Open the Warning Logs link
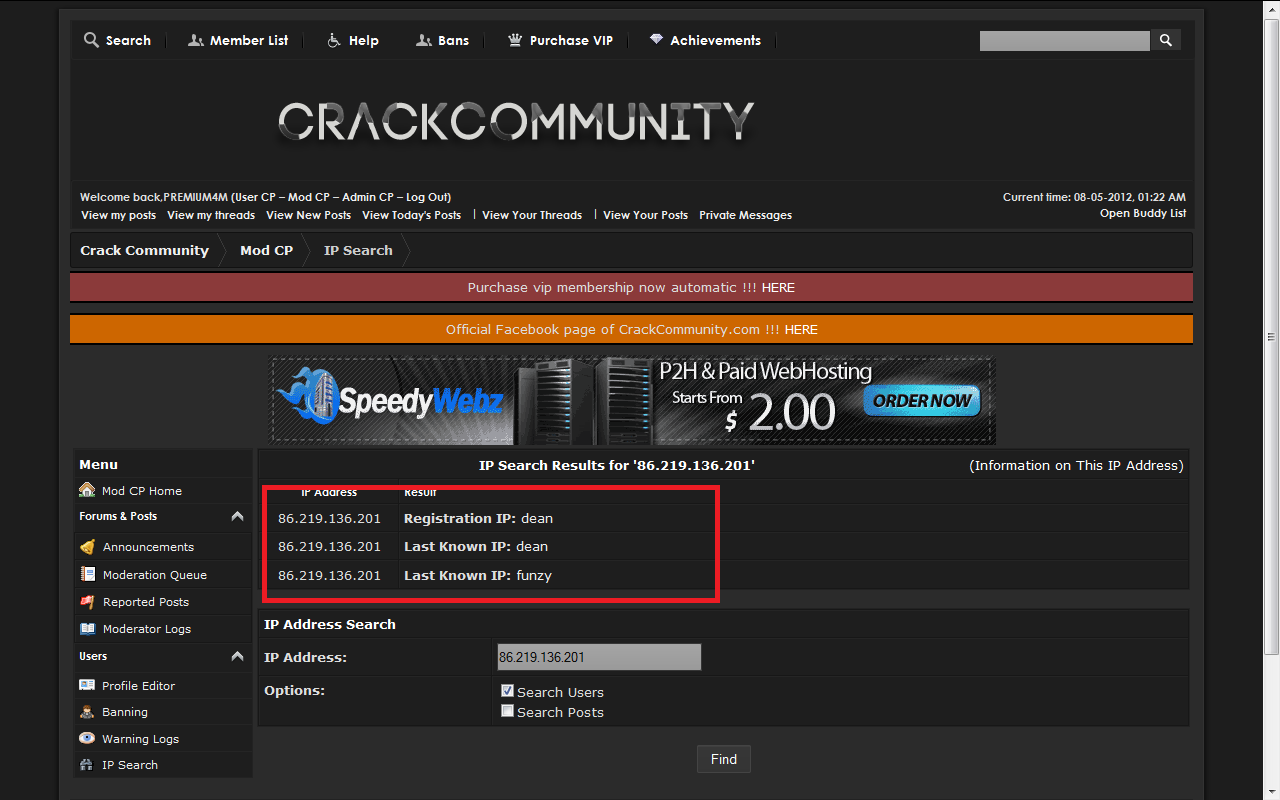The width and height of the screenshot is (1280, 800). point(140,739)
